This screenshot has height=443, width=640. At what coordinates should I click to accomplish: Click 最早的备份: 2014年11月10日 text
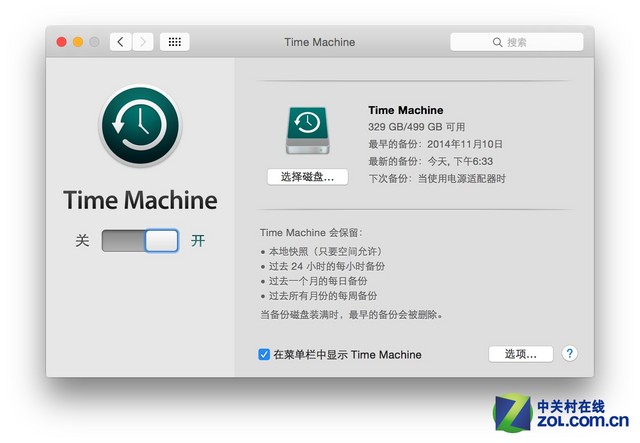click(x=436, y=144)
